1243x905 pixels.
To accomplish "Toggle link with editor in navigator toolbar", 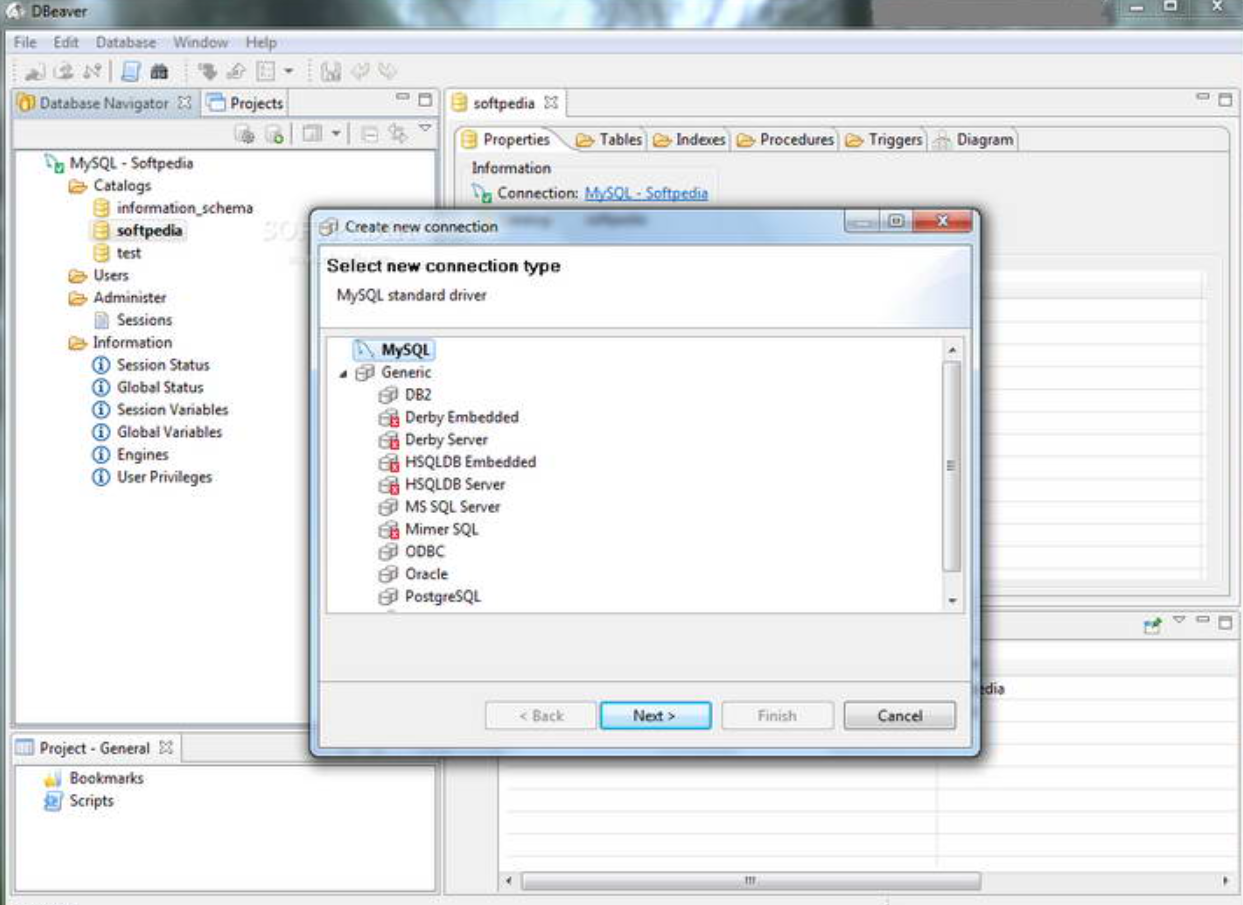I will point(398,132).
